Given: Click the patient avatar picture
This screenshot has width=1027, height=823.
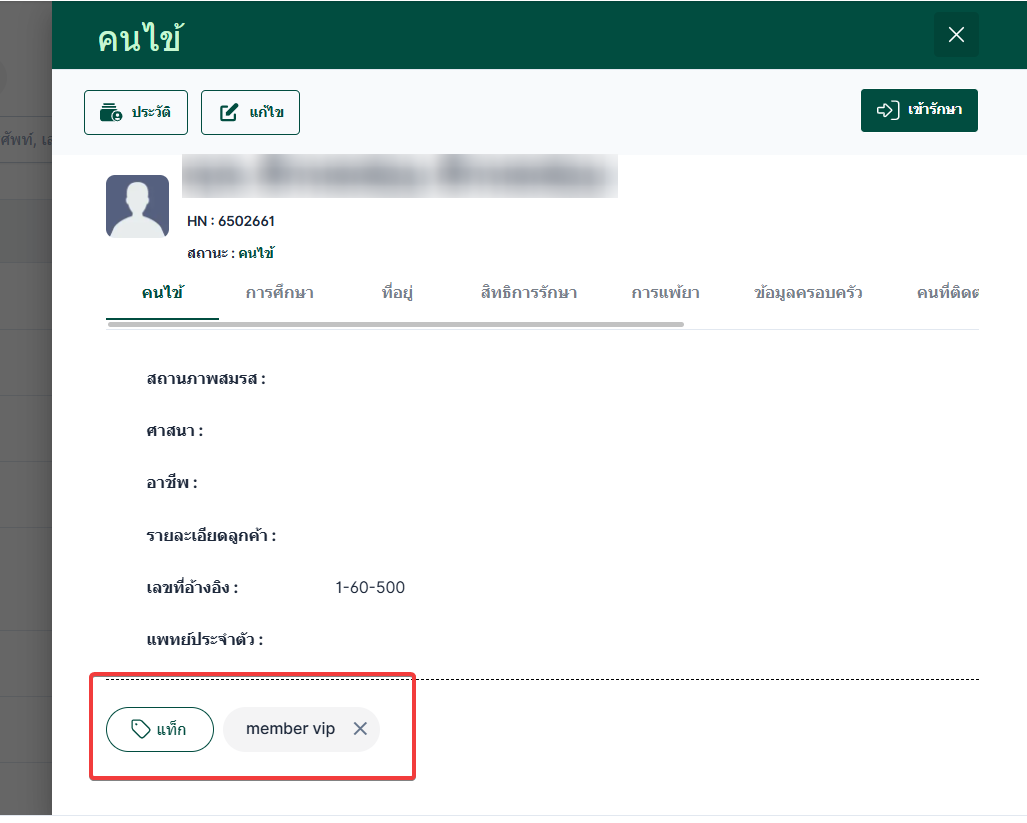Looking at the screenshot, I should [138, 206].
